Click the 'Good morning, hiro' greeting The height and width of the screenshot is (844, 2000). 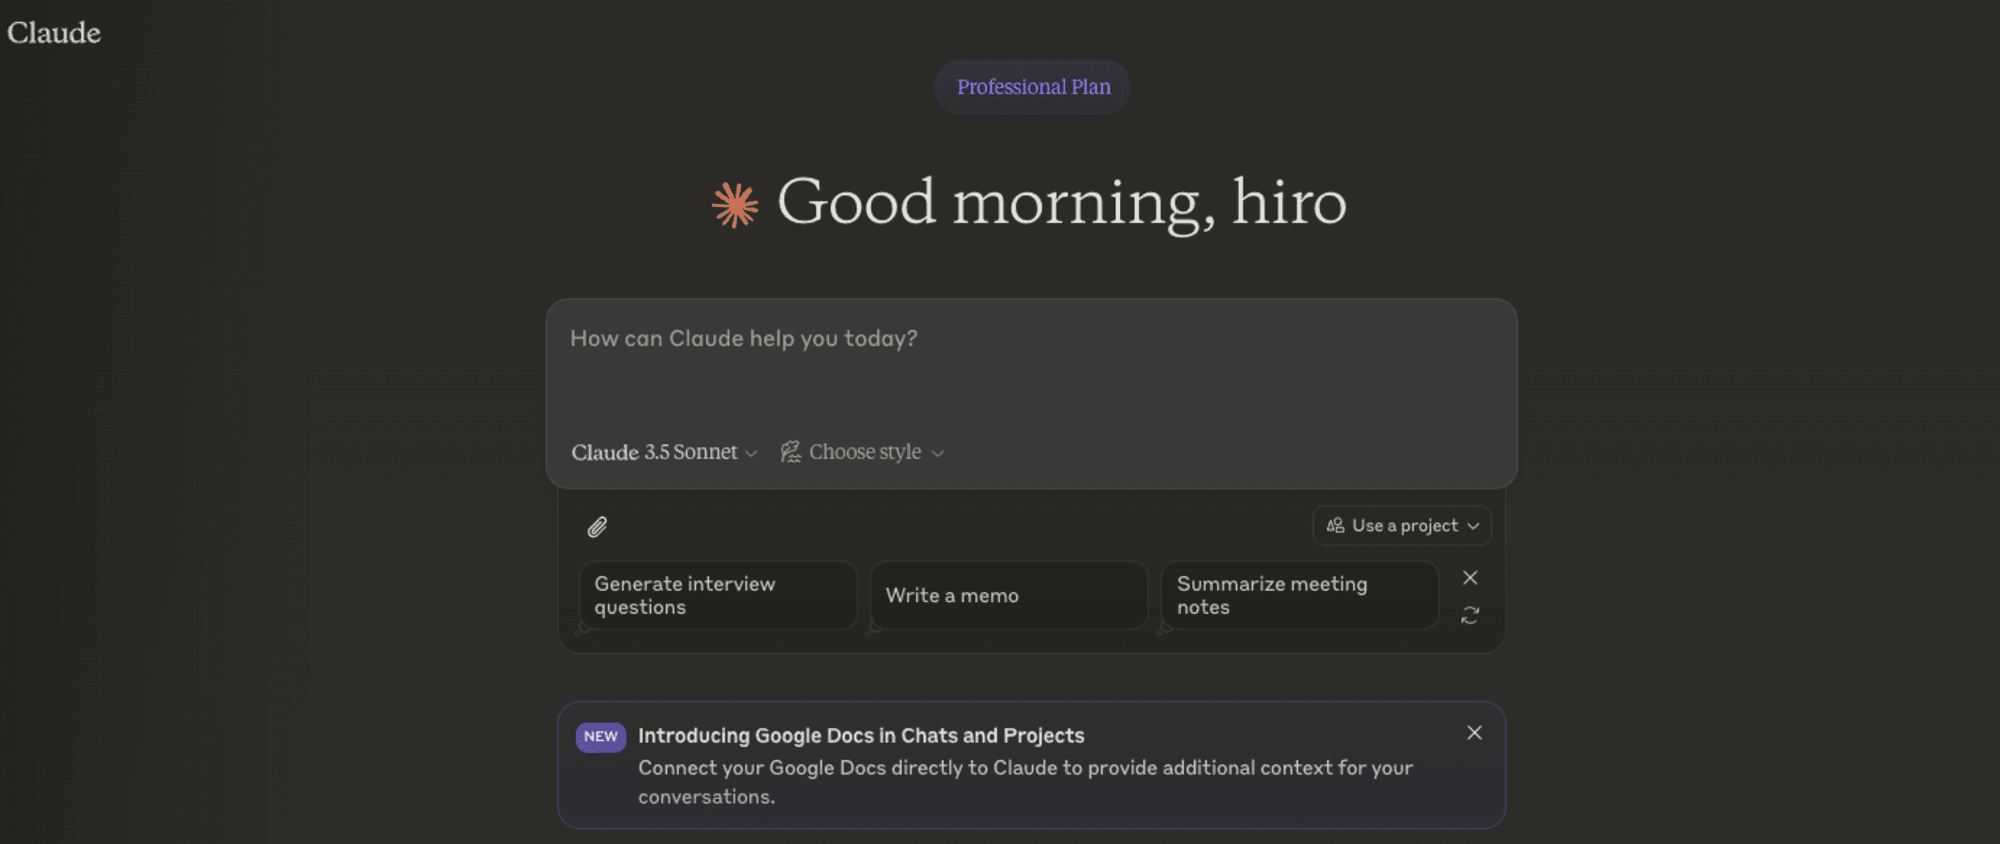1062,203
